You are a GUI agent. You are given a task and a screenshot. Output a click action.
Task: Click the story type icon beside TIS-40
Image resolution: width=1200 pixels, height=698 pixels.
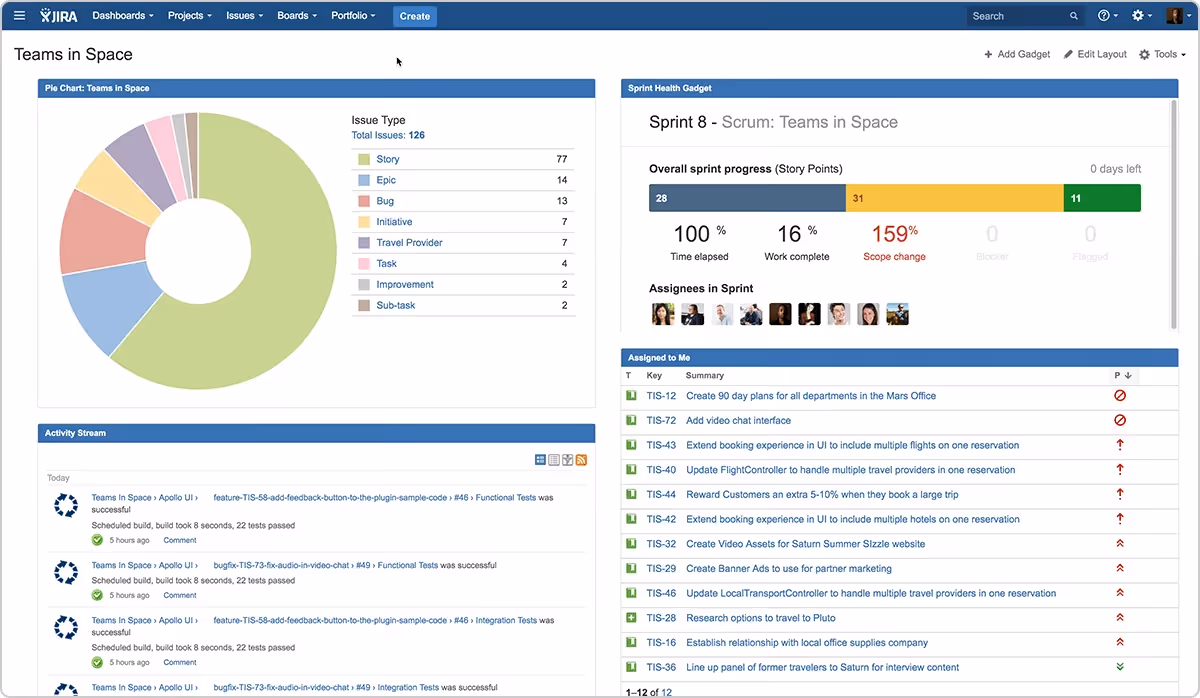point(631,470)
